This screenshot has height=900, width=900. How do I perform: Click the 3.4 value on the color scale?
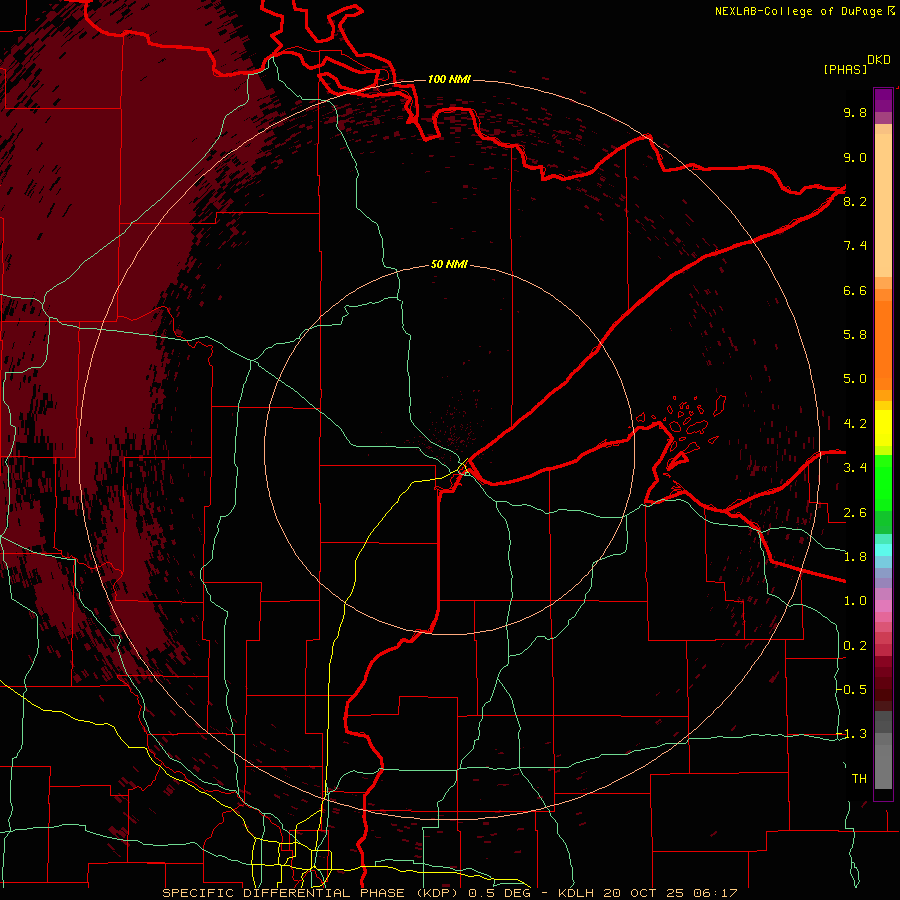click(855, 468)
